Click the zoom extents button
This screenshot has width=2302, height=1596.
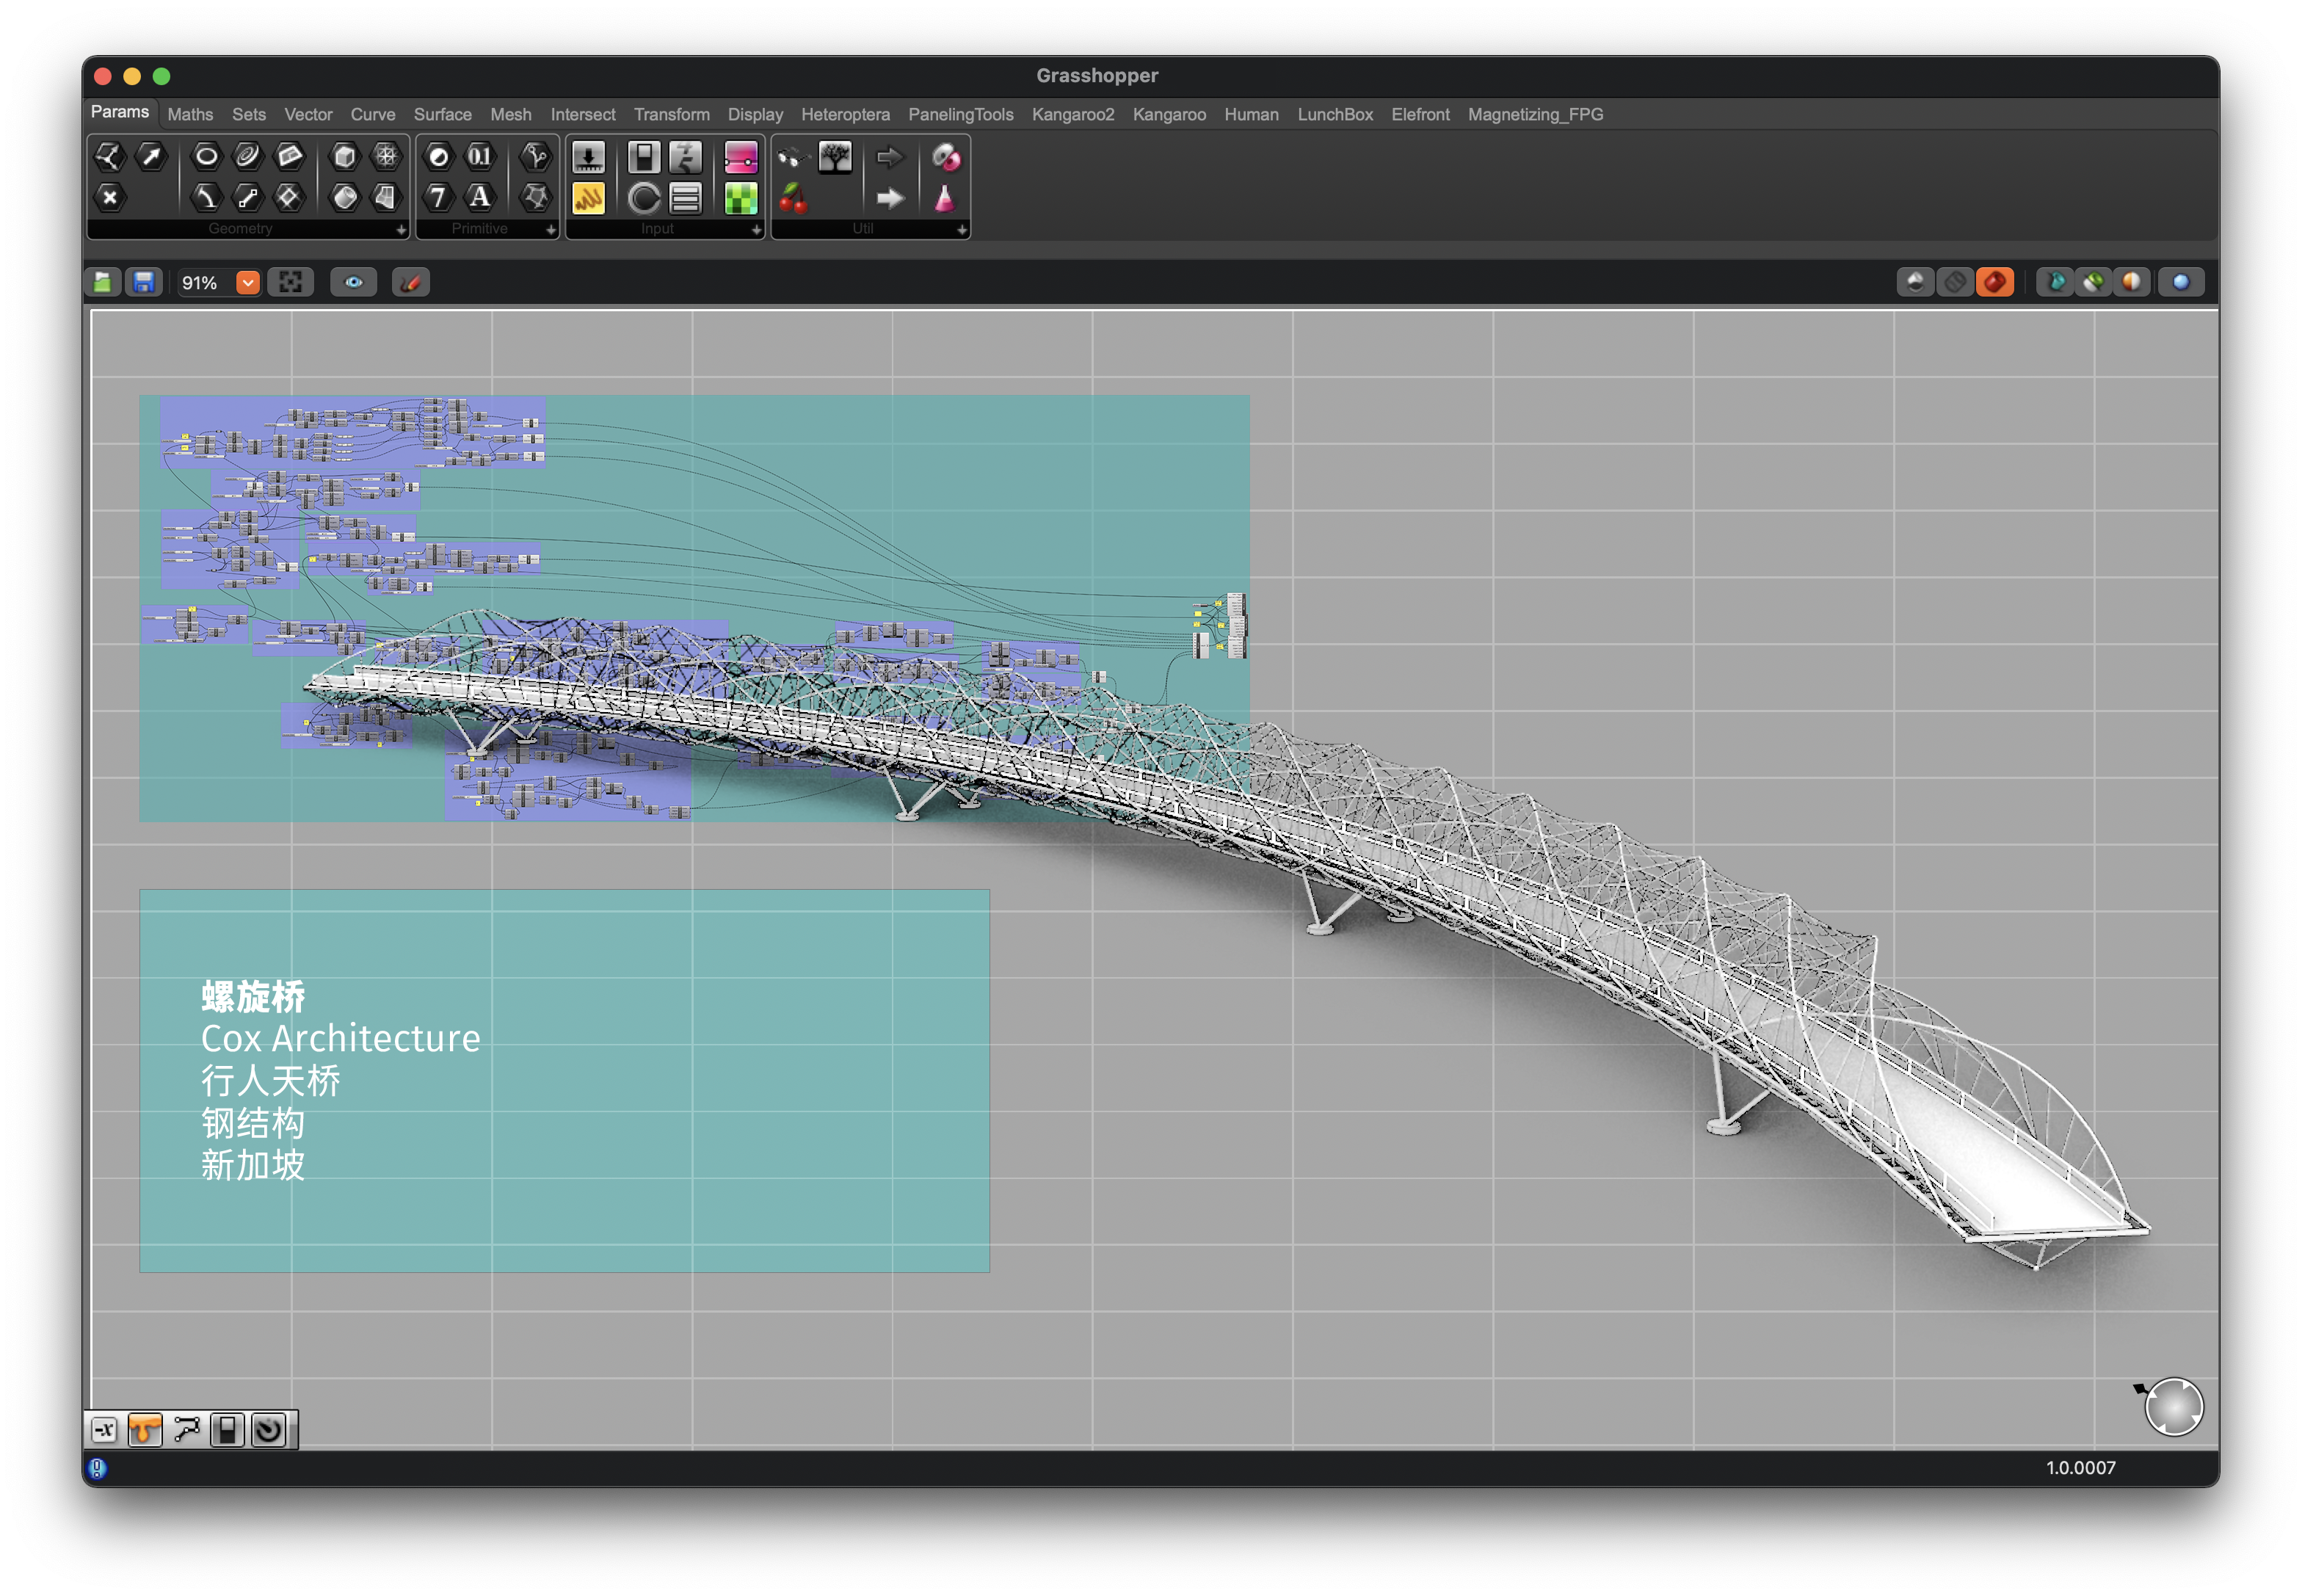pos(290,283)
